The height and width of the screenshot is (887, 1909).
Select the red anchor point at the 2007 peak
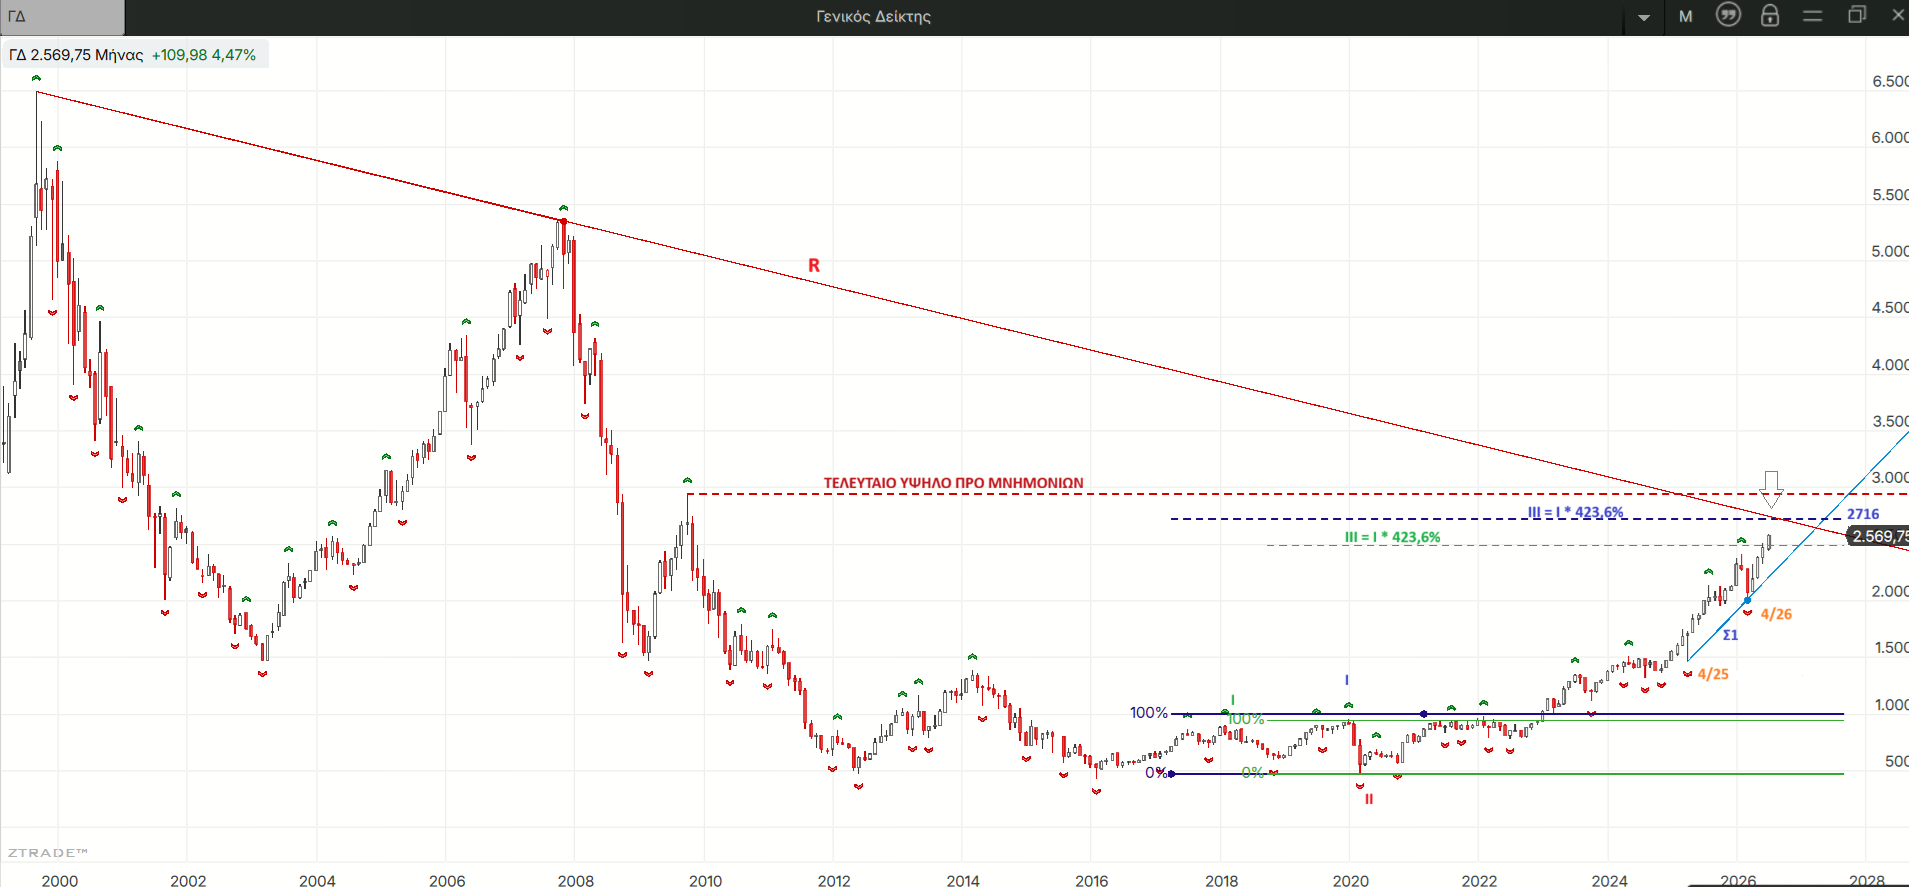click(x=564, y=221)
